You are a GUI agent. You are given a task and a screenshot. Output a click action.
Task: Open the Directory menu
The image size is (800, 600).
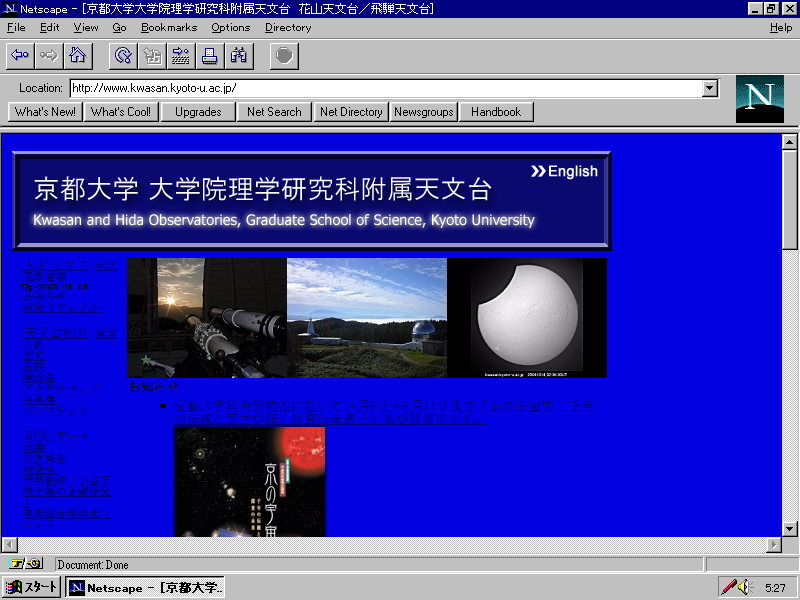point(288,28)
